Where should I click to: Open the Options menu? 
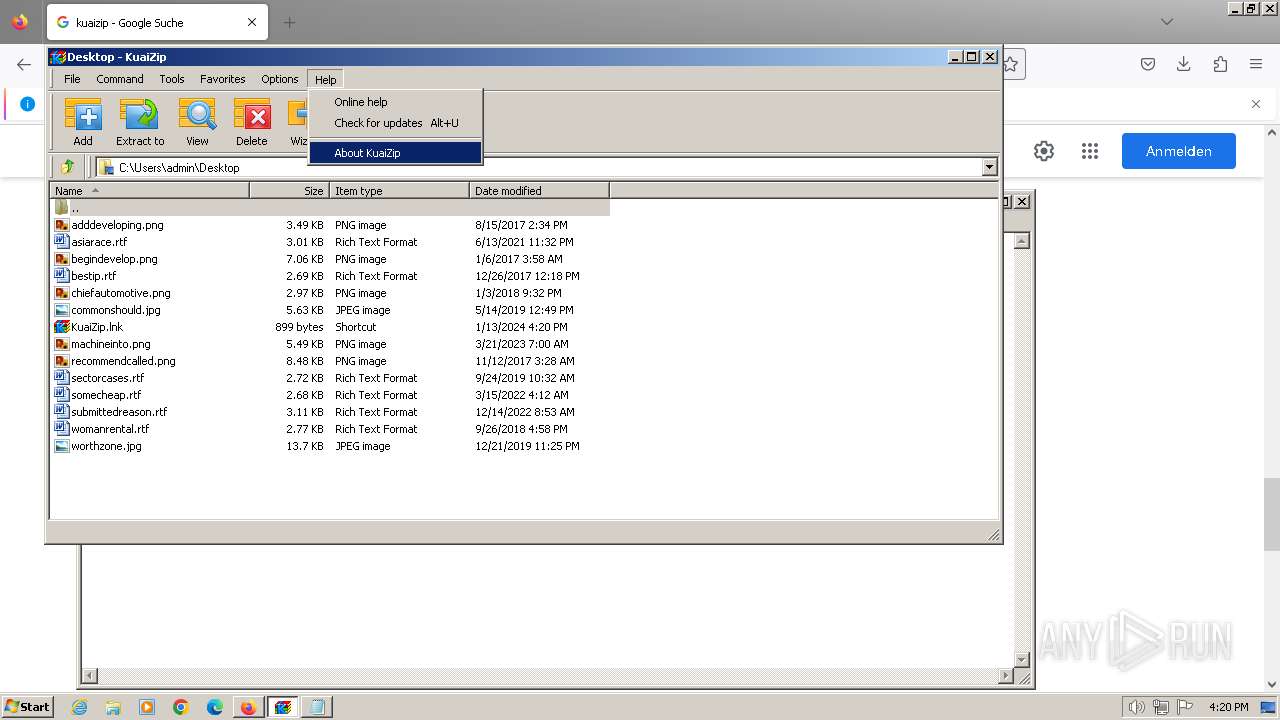(280, 79)
